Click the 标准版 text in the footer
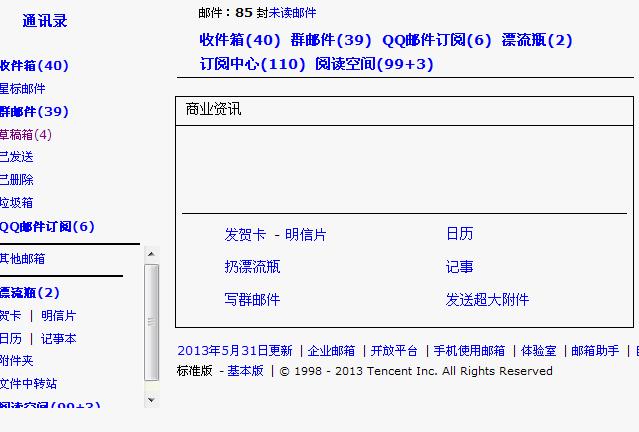Viewport: 639px width, 432px height. 195,370
